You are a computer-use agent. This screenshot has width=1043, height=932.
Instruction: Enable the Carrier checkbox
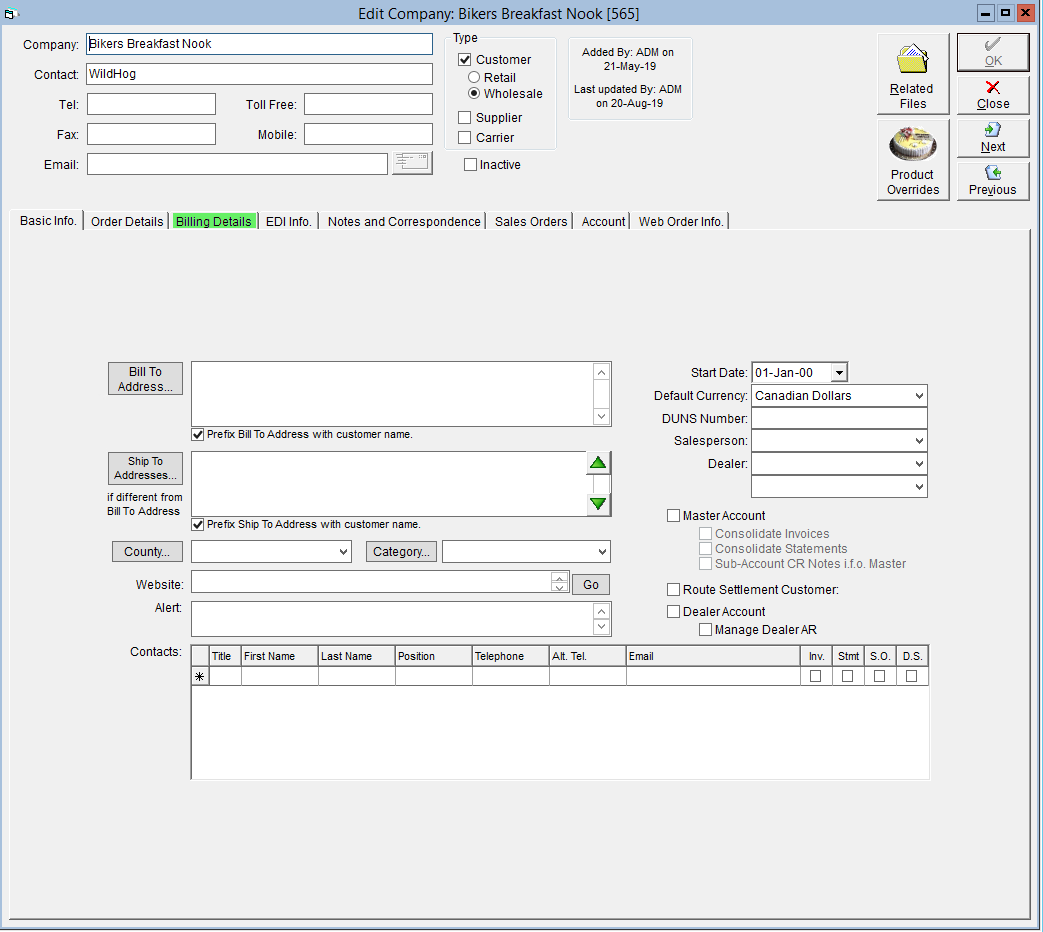(465, 137)
